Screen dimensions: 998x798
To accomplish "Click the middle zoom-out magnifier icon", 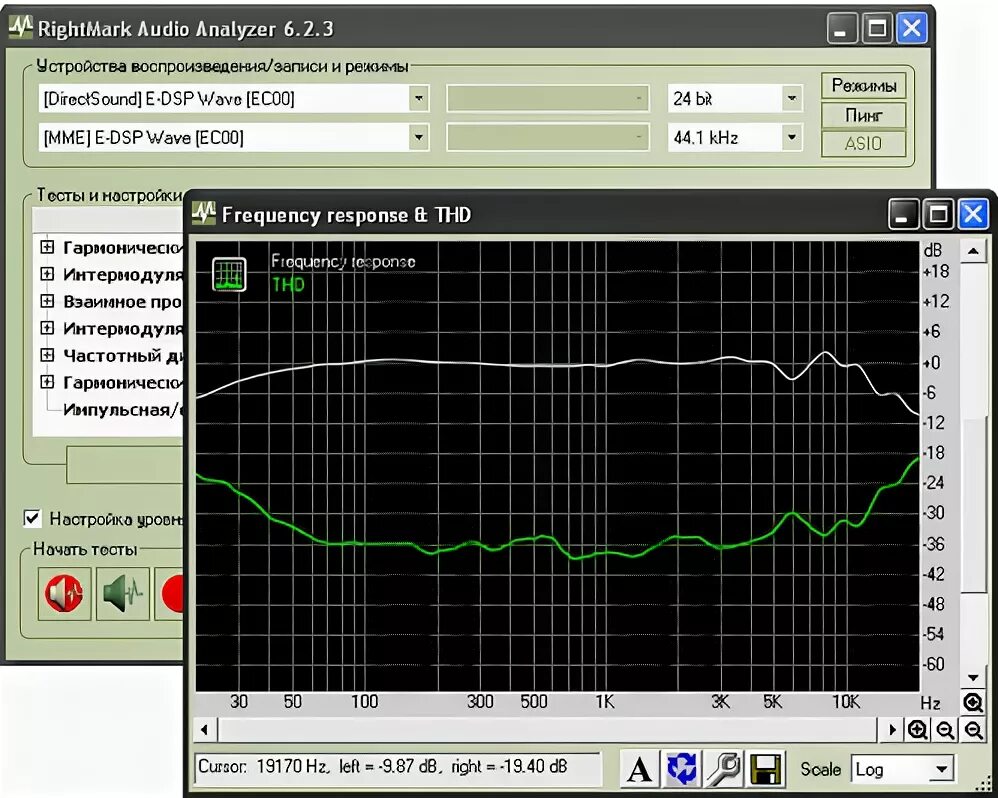I will tap(945, 730).
